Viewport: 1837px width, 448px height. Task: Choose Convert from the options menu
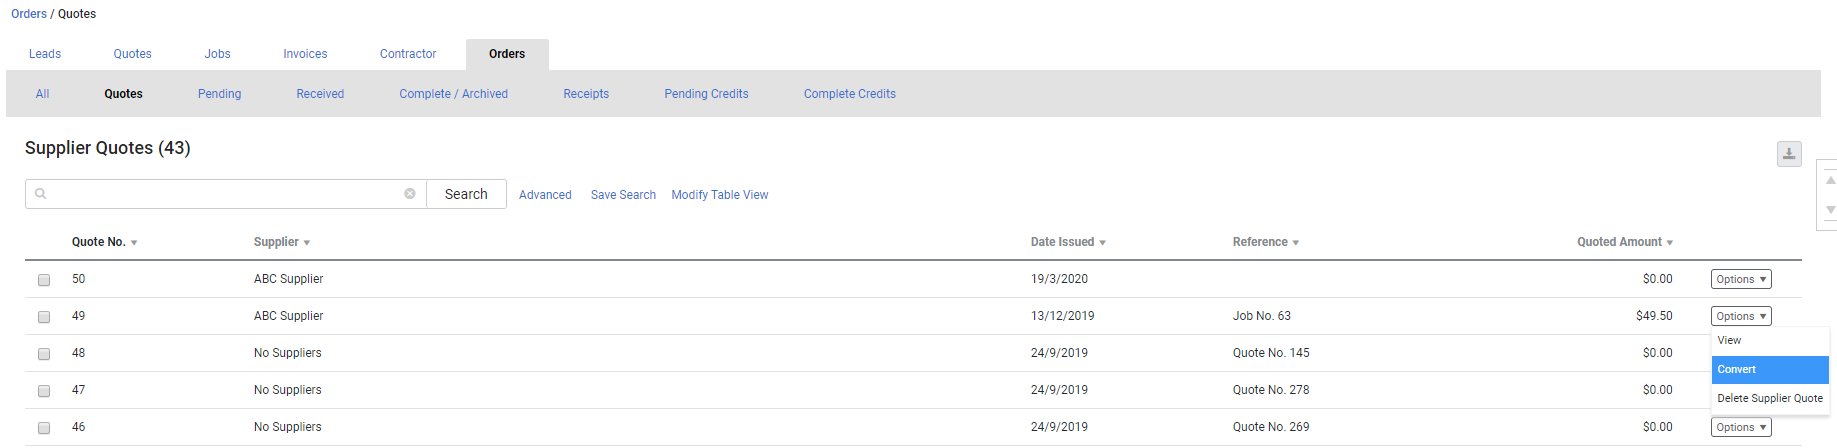click(1770, 370)
